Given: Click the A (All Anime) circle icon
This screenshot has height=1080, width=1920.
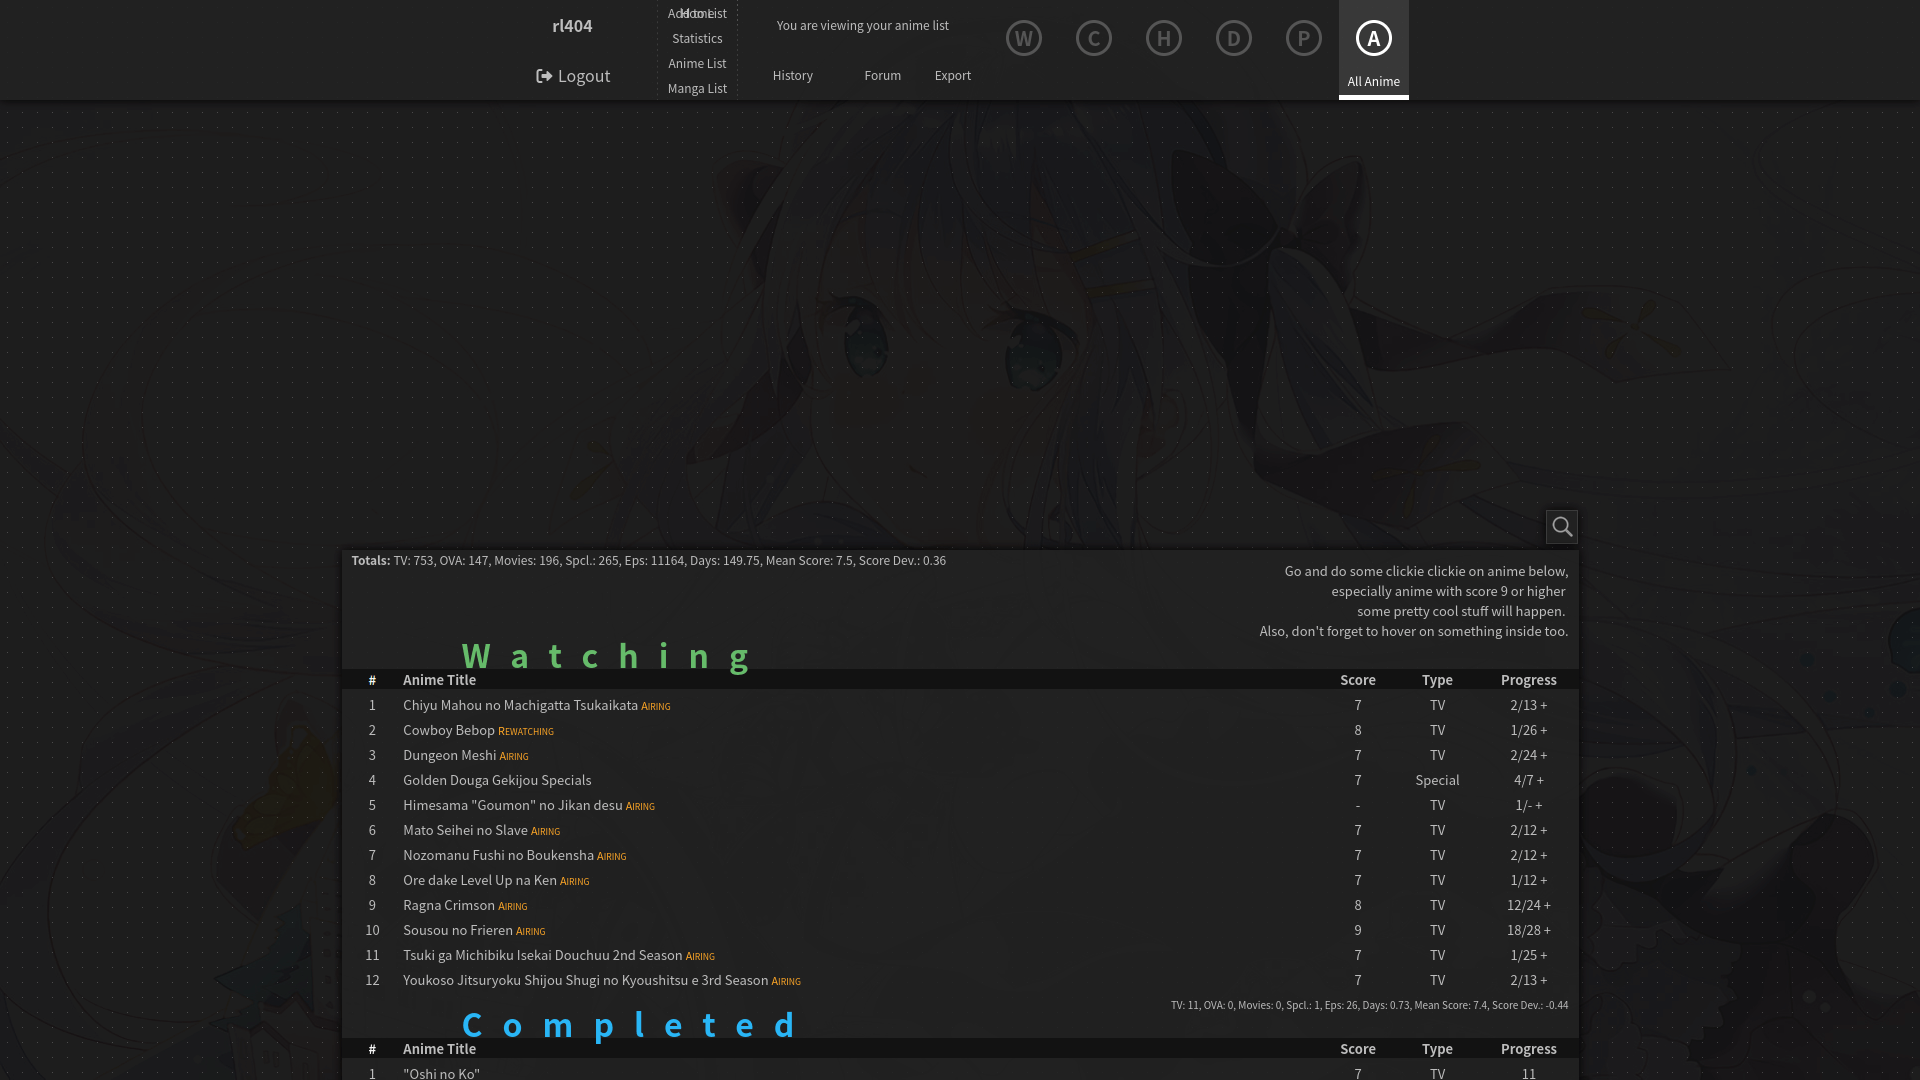Looking at the screenshot, I should (x=1373, y=38).
